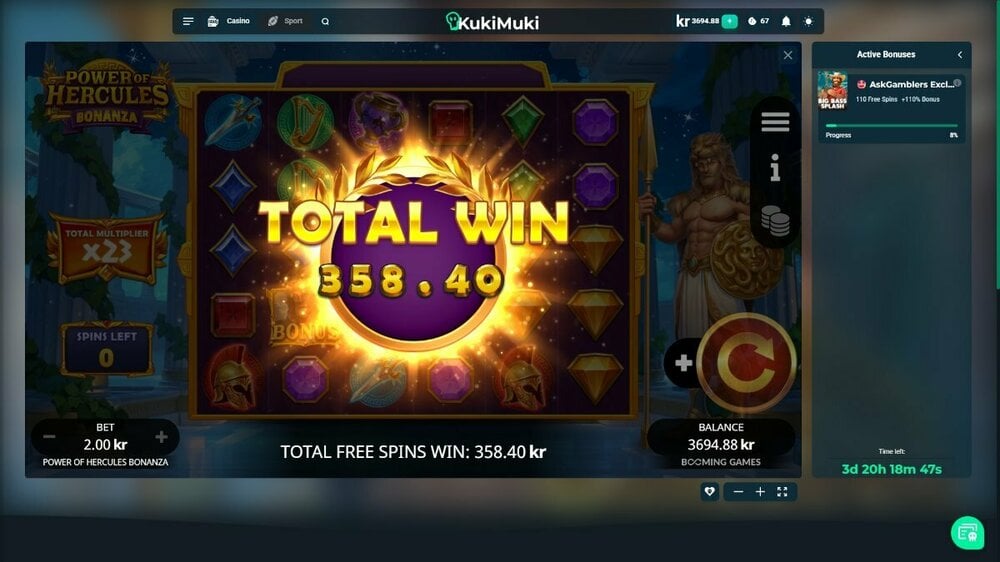Open the game info icon
The height and width of the screenshot is (562, 1000).
click(775, 168)
